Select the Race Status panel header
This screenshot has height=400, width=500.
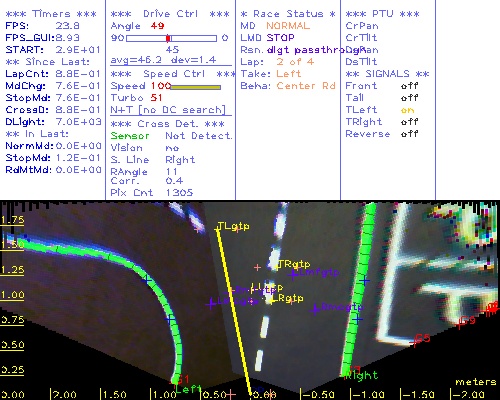click(x=288, y=14)
